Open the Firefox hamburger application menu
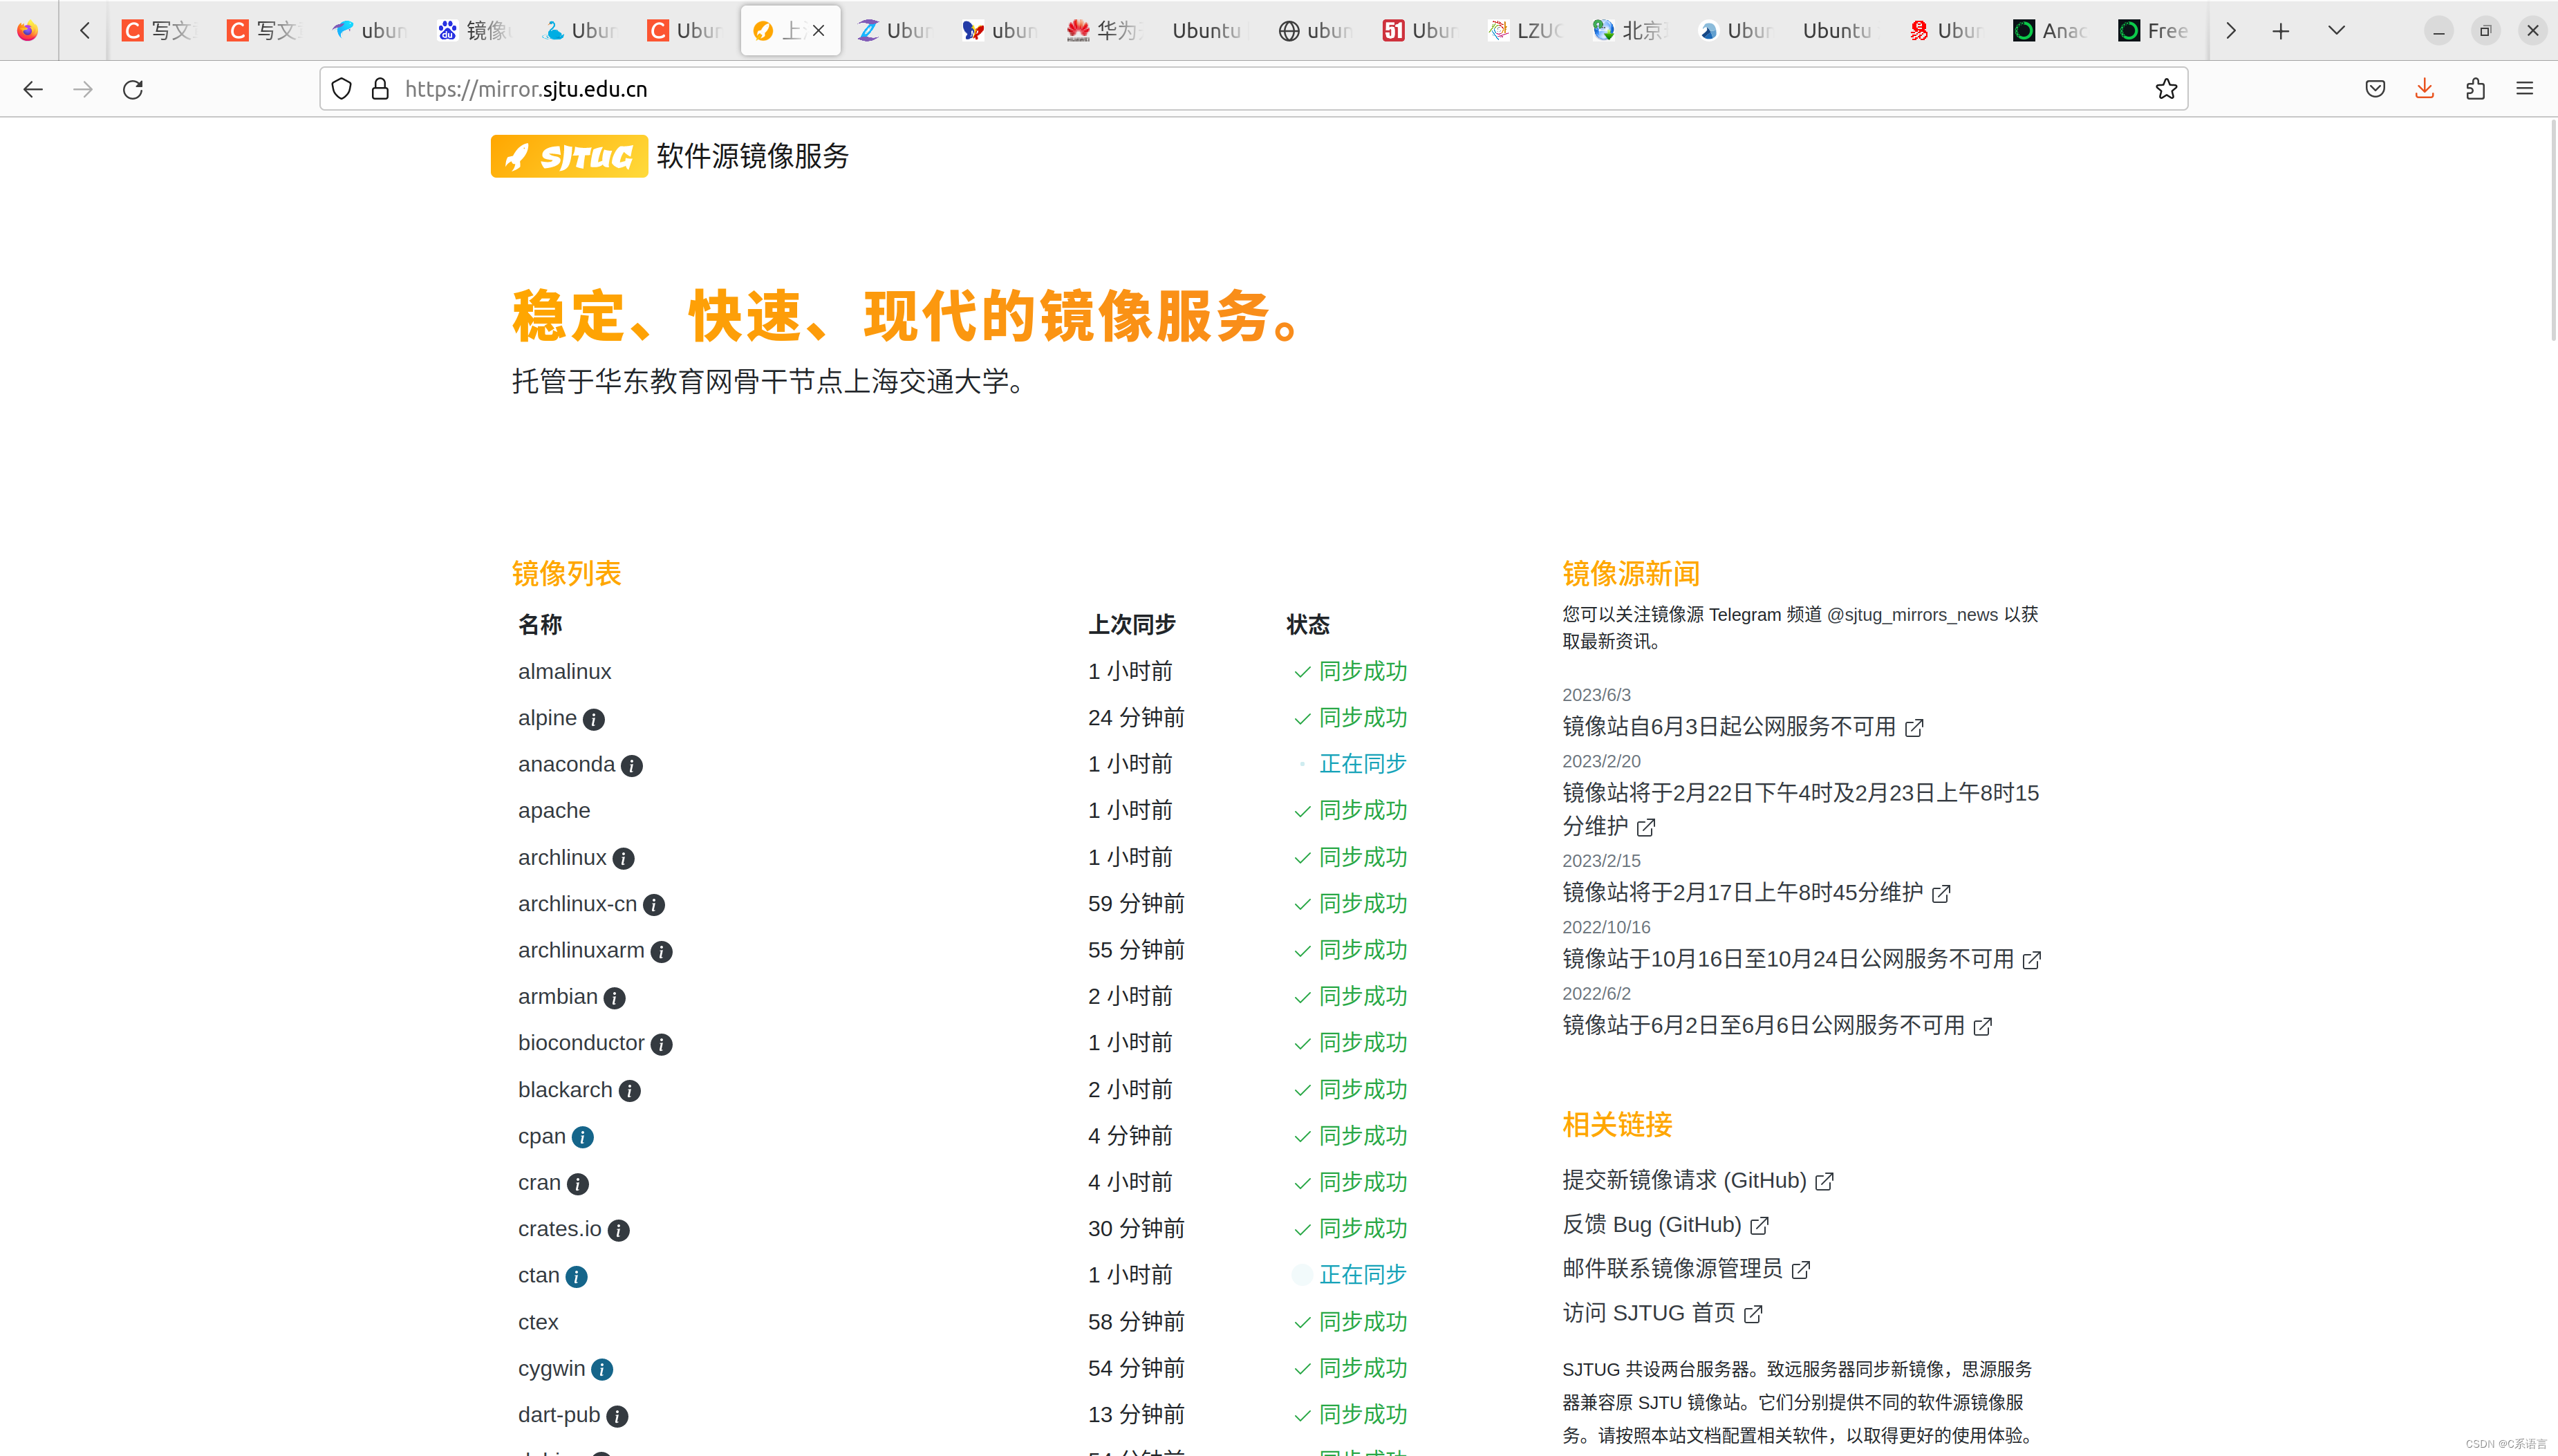This screenshot has width=2558, height=1456. click(2524, 89)
